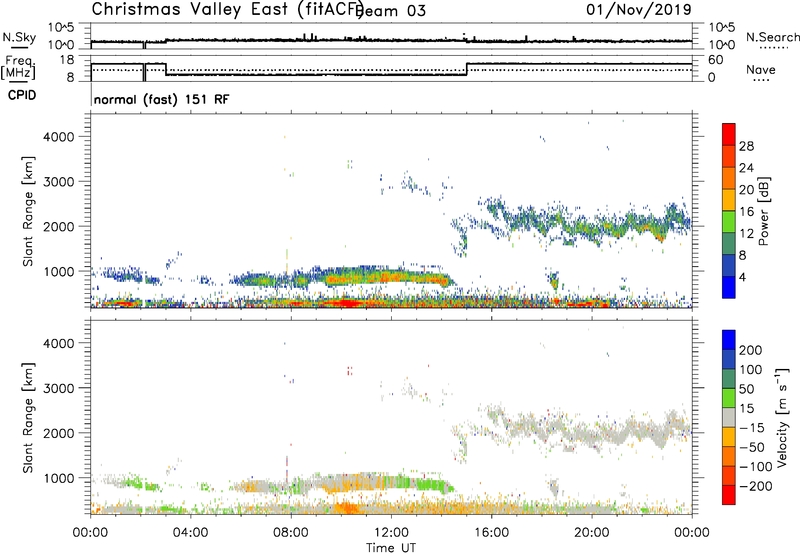Select the "4" power colorbar label

743,278
